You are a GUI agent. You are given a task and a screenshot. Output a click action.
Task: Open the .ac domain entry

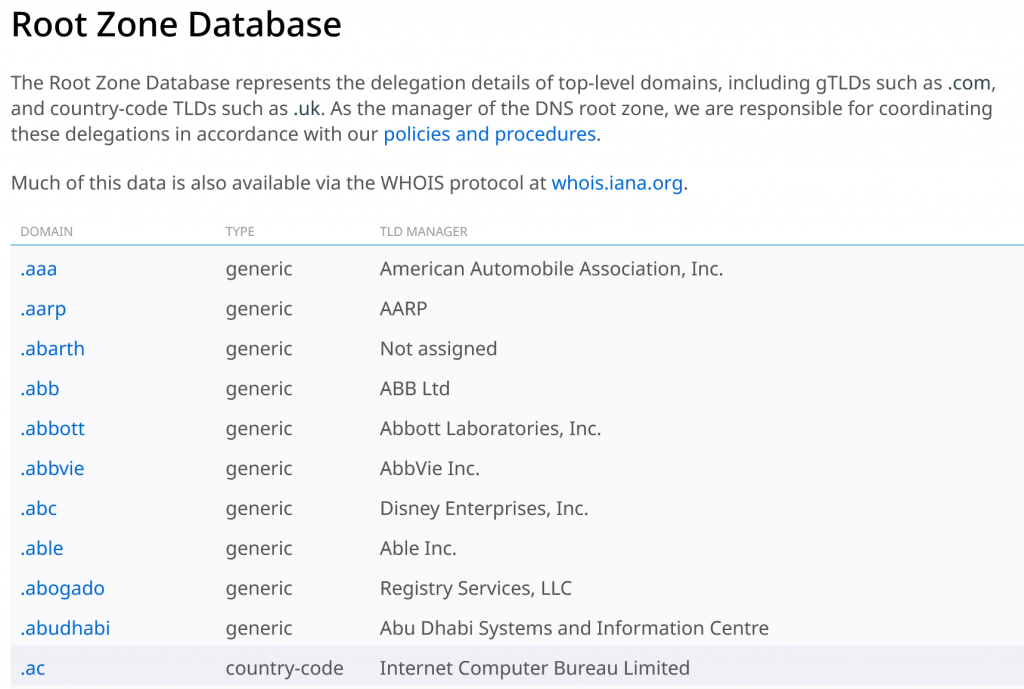point(33,669)
